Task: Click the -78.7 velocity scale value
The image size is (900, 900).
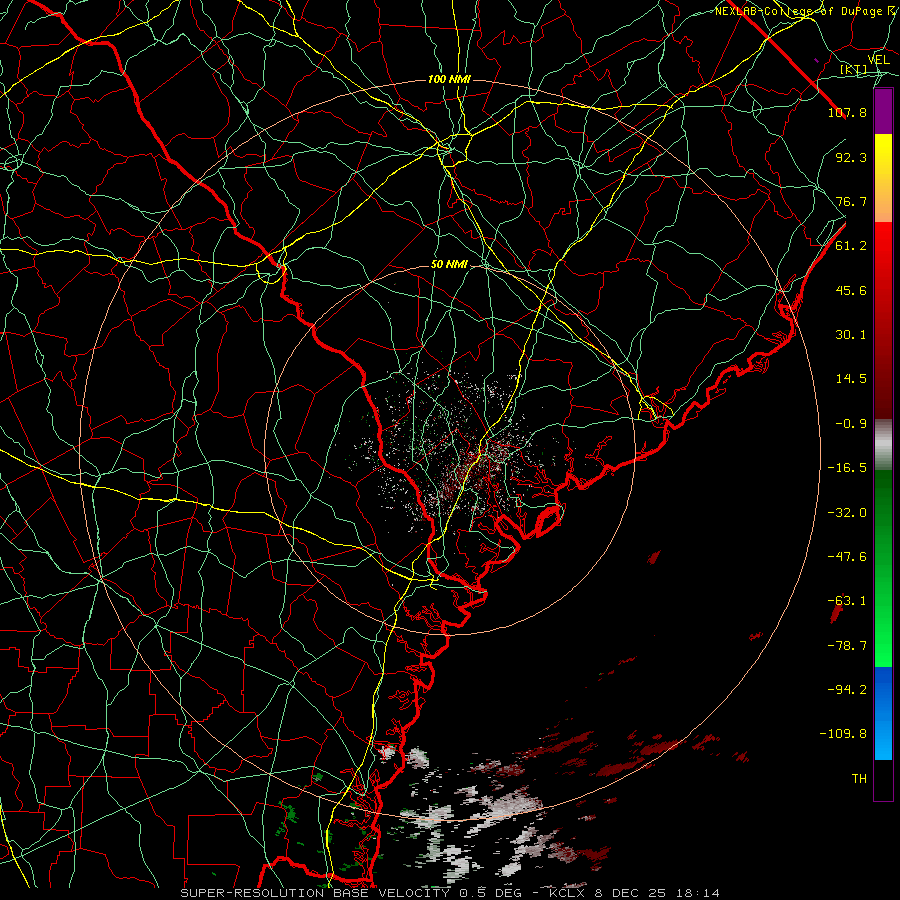Action: pos(847,646)
